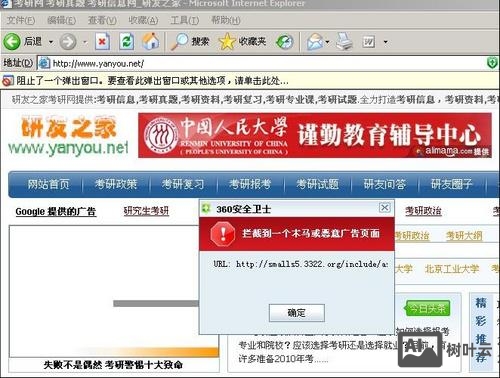This screenshot has height=378, width=500.
Task: Click the 中国人民大学 banner advertisement
Action: 315,135
